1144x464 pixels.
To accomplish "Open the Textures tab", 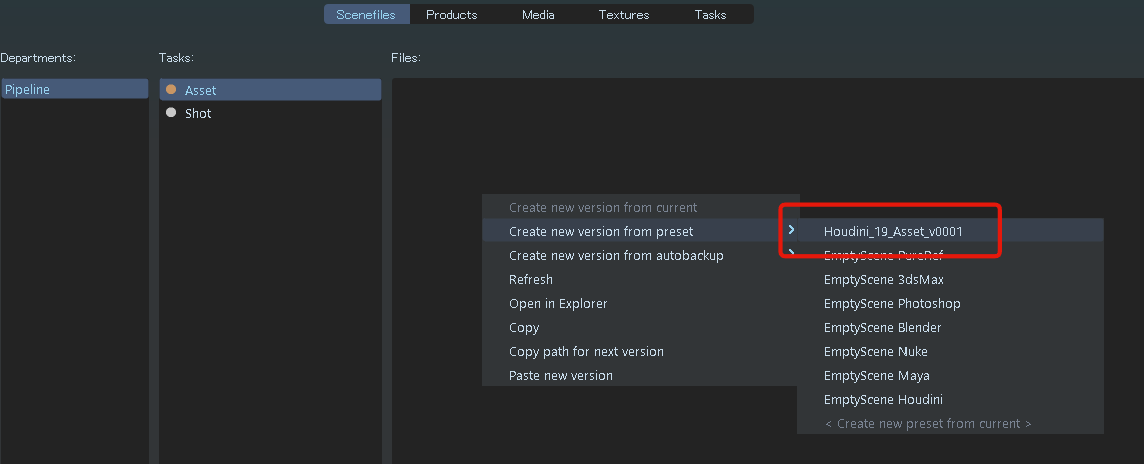I will pyautogui.click(x=624, y=15).
